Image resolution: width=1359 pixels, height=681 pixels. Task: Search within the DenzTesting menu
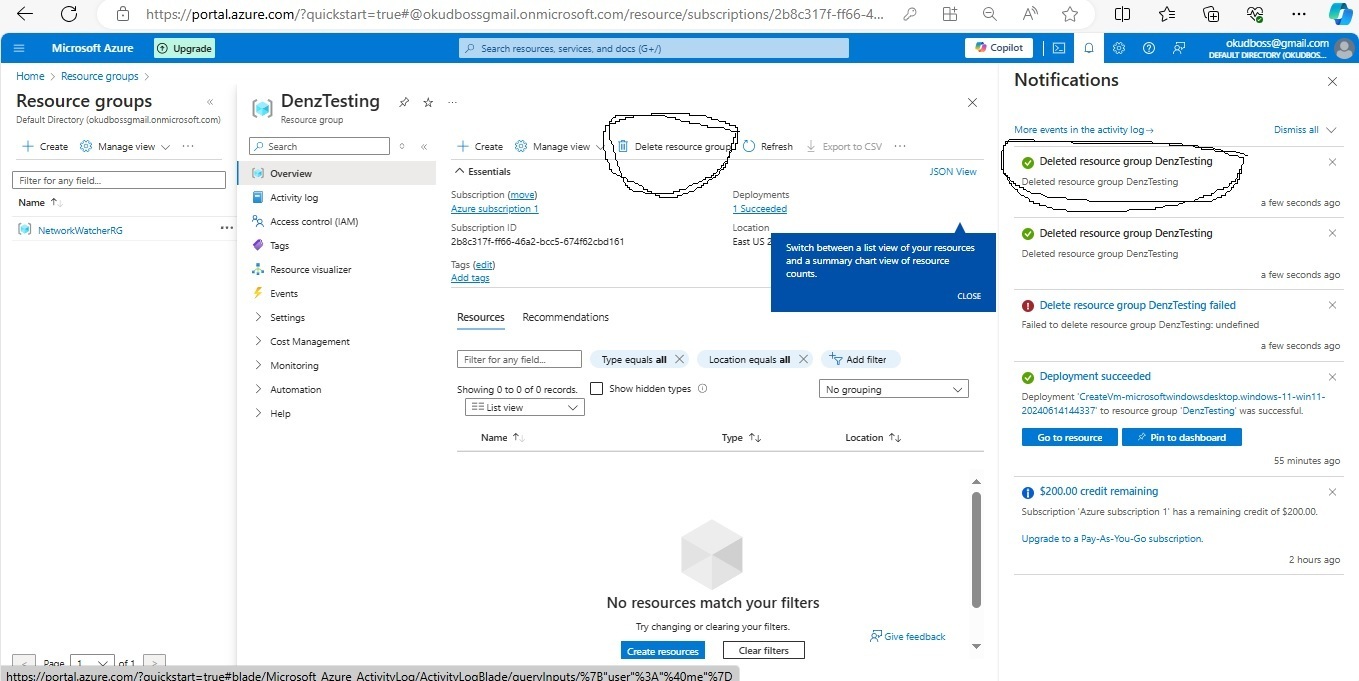320,146
